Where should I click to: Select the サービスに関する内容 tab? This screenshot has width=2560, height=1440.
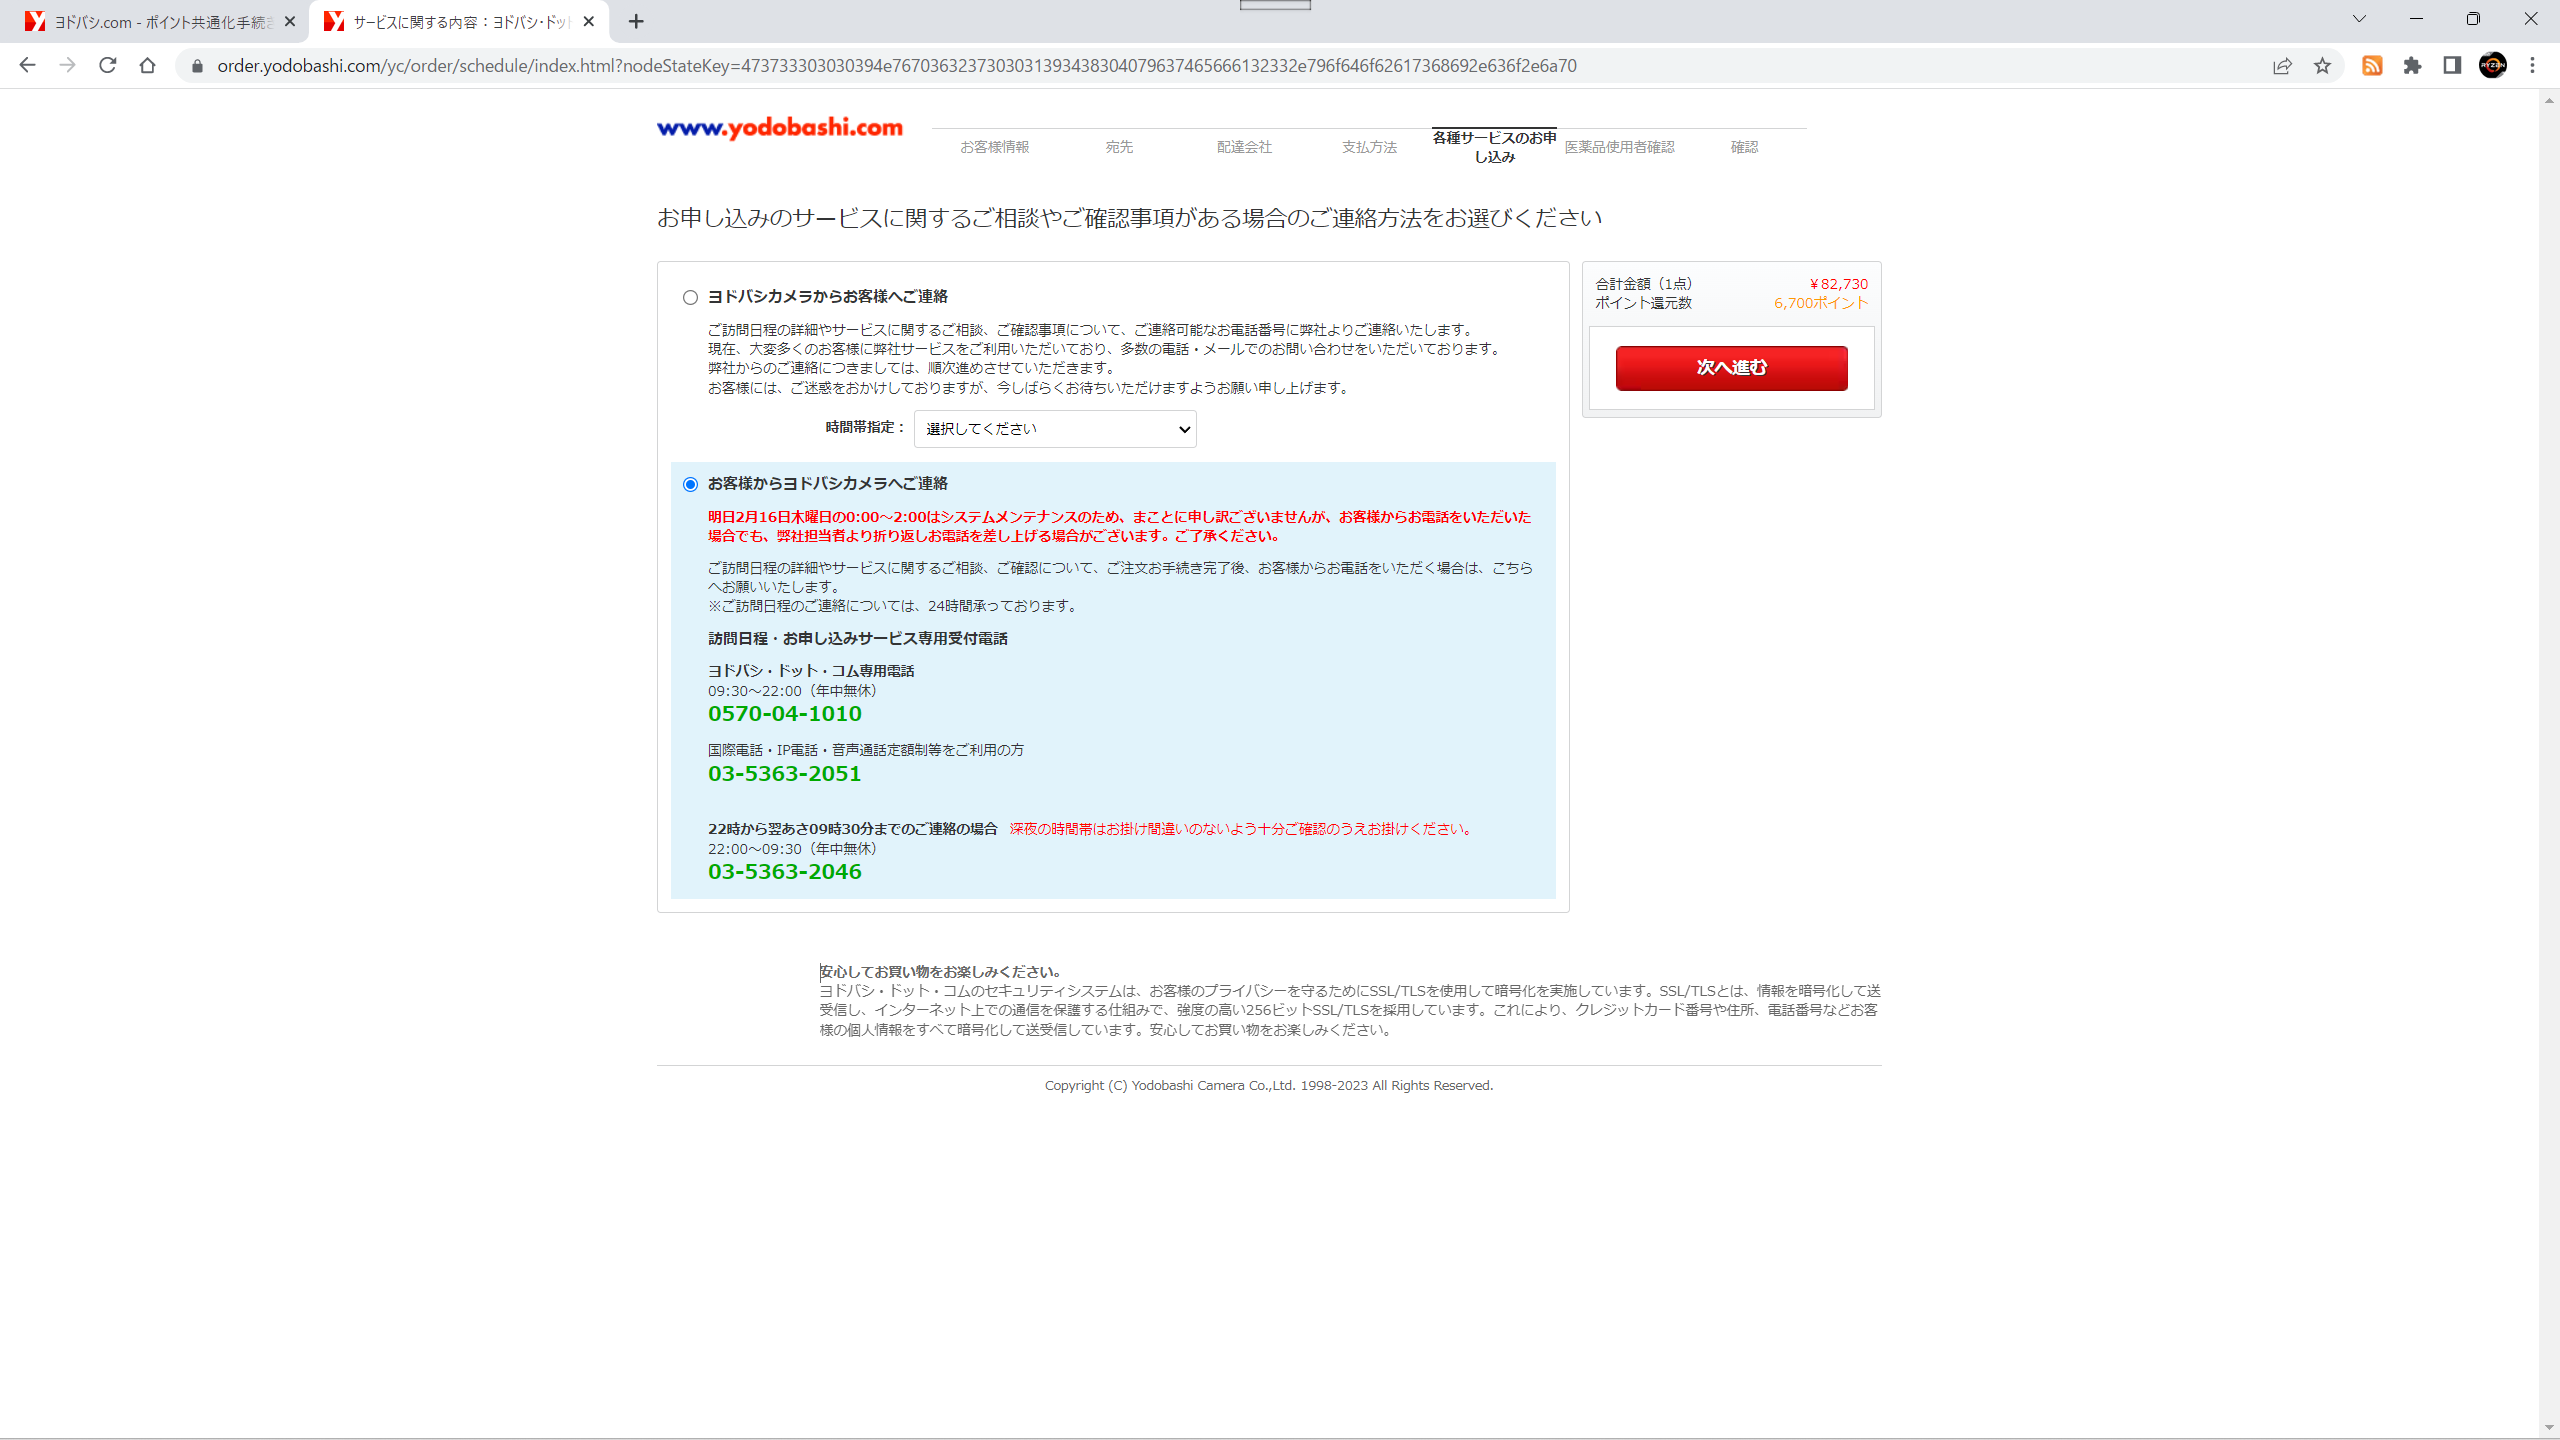(x=458, y=22)
